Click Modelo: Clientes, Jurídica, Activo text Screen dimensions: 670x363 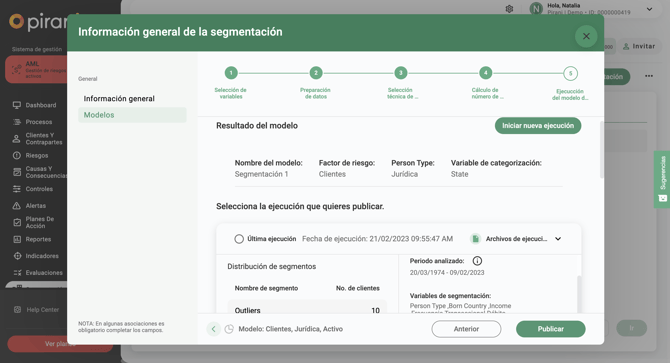[x=291, y=329]
